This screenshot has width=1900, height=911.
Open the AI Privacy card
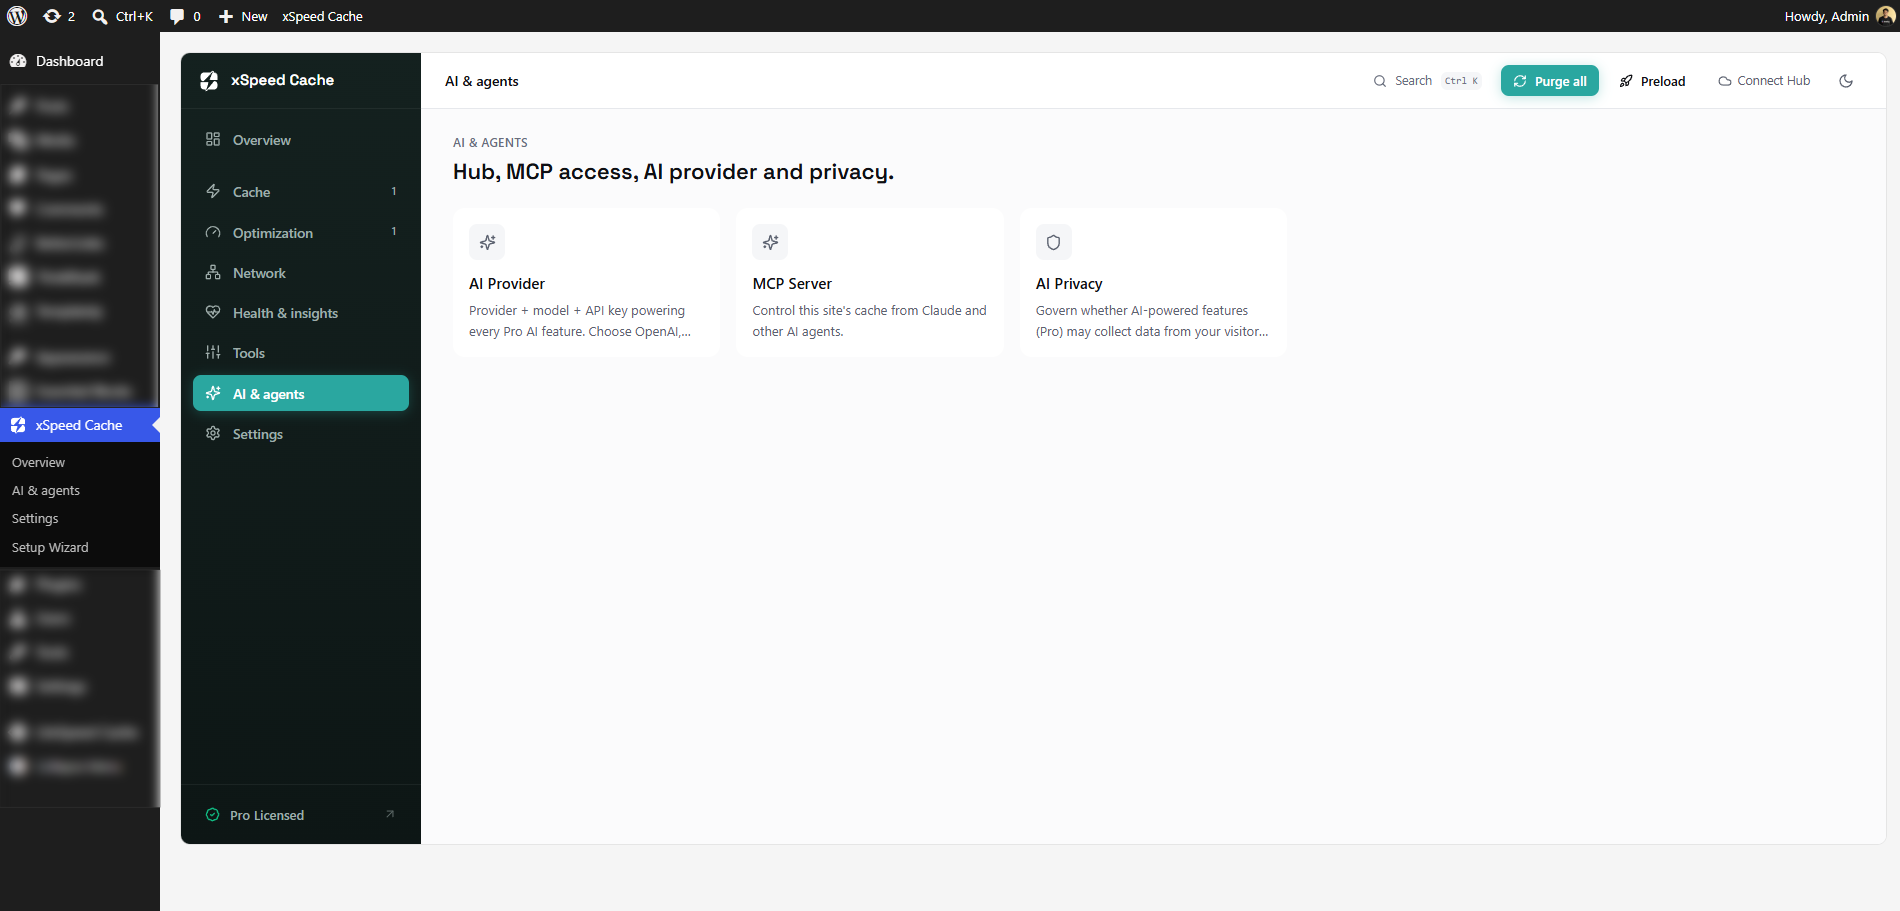tap(1153, 283)
